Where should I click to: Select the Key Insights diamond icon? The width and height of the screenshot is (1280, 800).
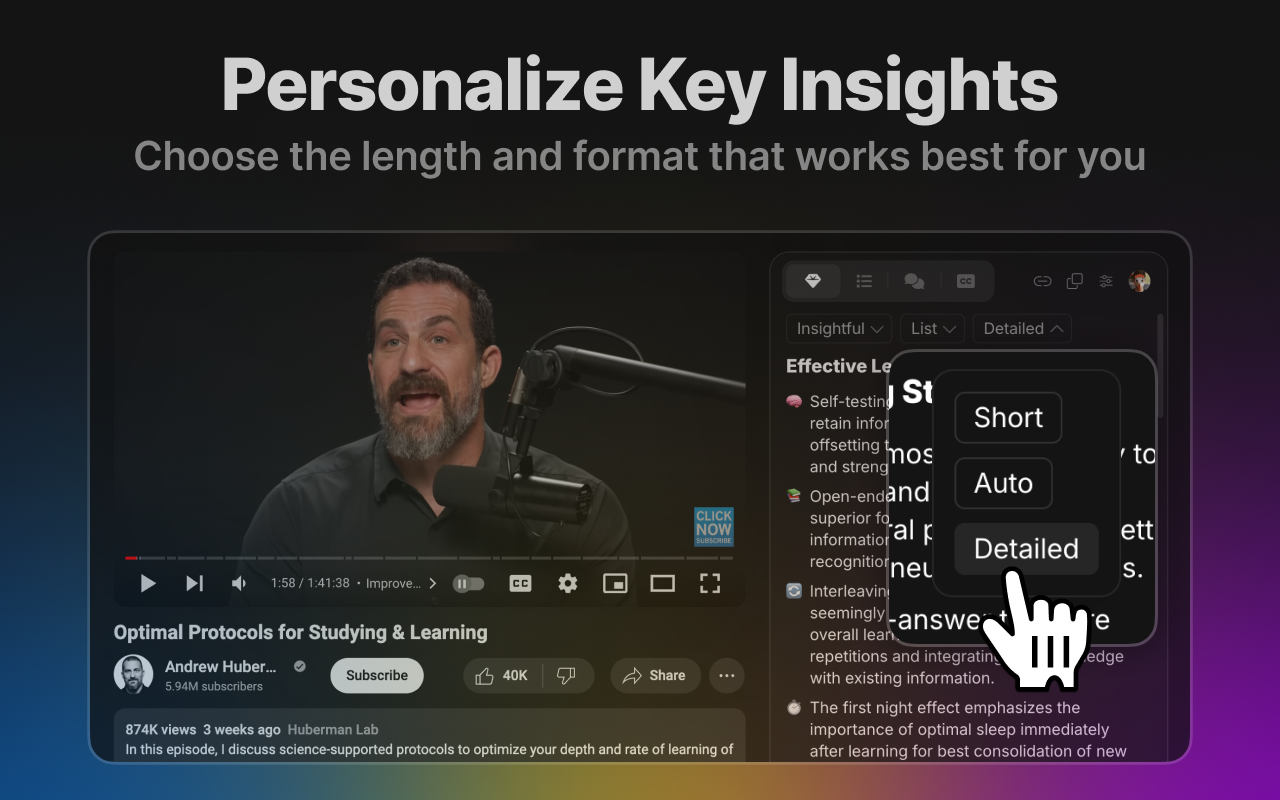[813, 281]
